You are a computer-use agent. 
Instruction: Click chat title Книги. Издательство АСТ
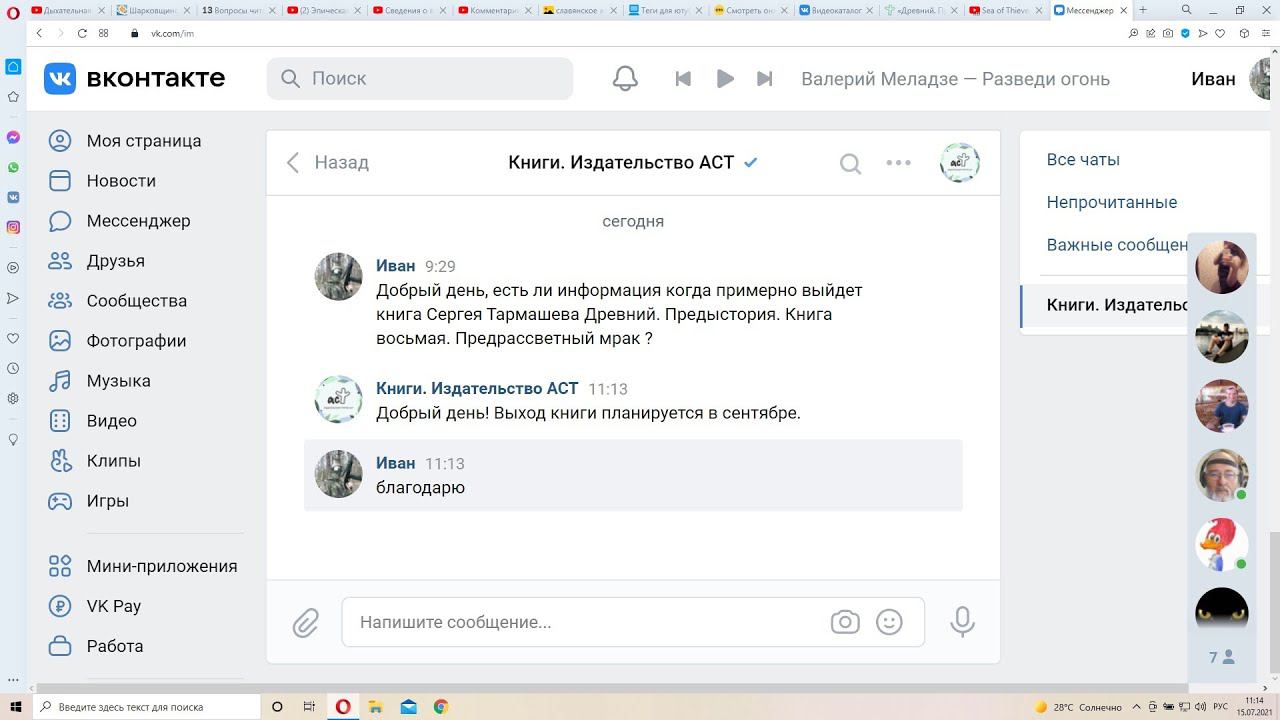tap(621, 162)
